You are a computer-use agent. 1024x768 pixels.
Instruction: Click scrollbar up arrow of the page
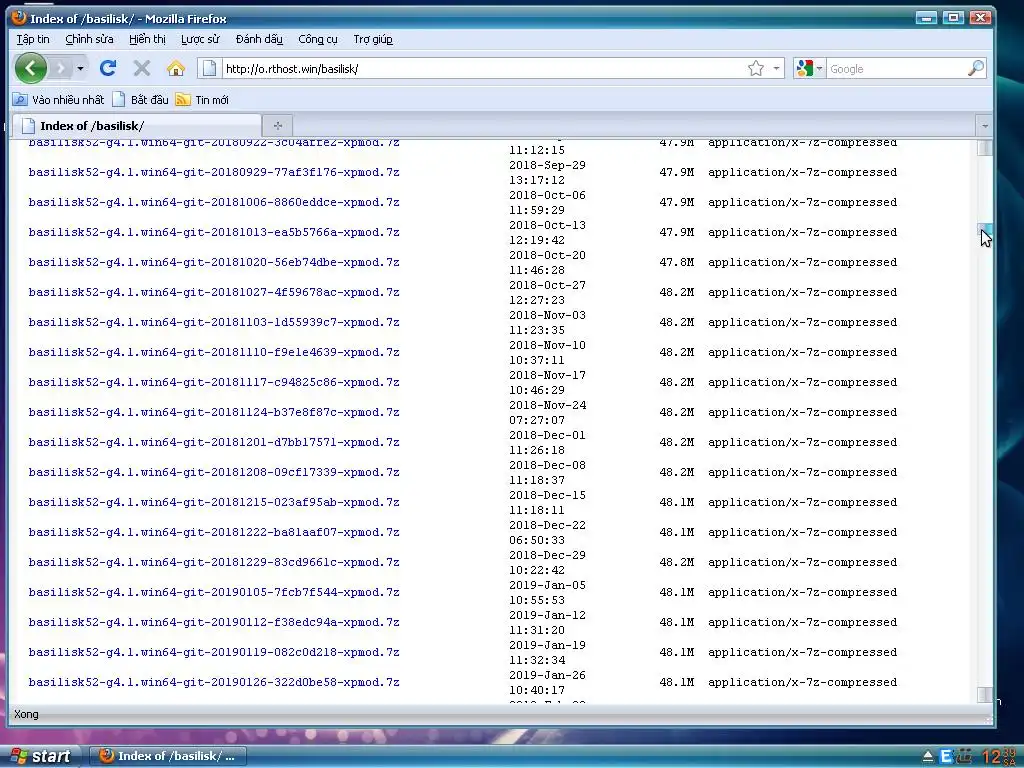point(984,148)
